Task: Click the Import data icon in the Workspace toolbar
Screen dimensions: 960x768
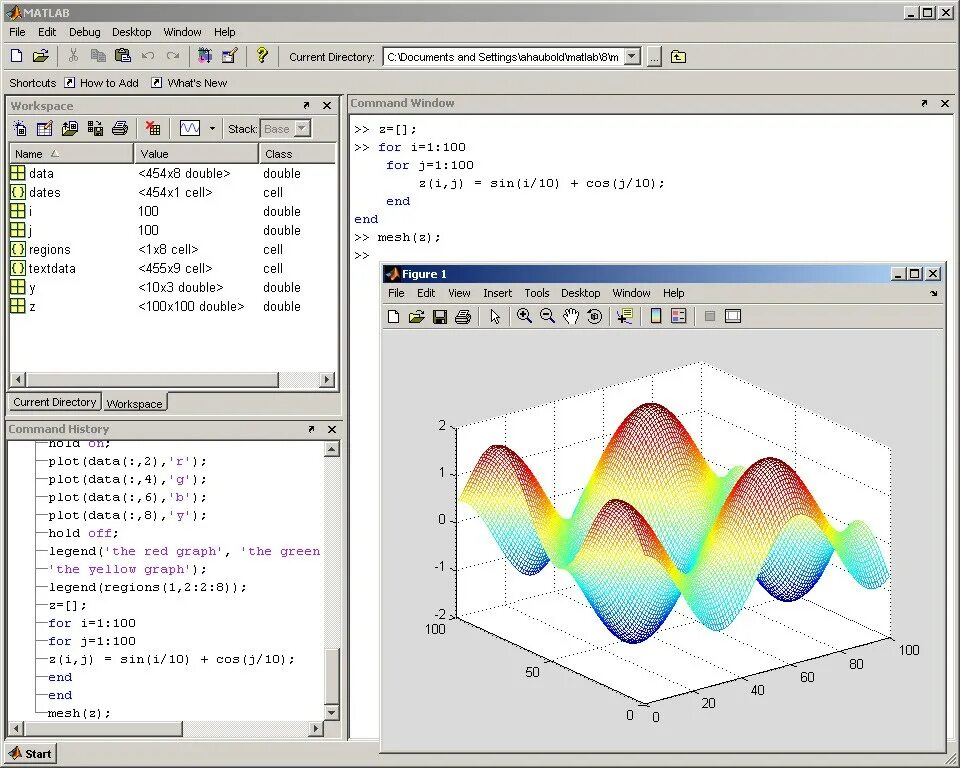Action: click(x=70, y=128)
